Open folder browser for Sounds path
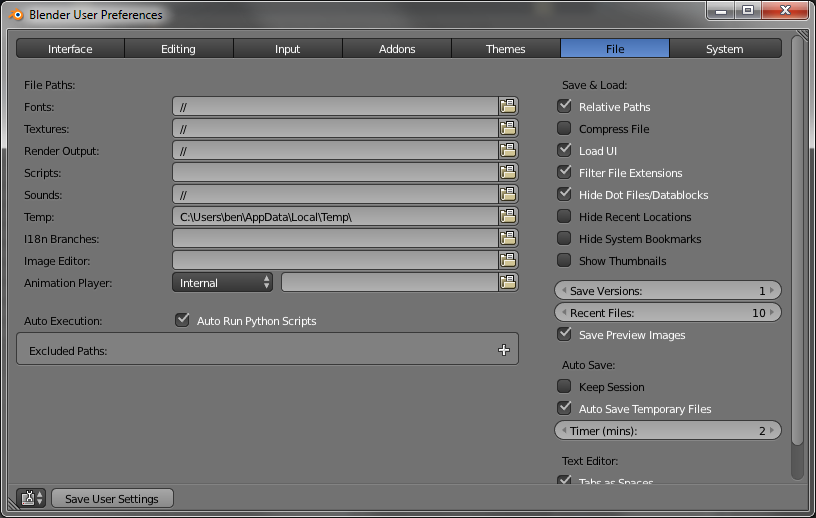This screenshot has height=518, width=816. click(508, 194)
